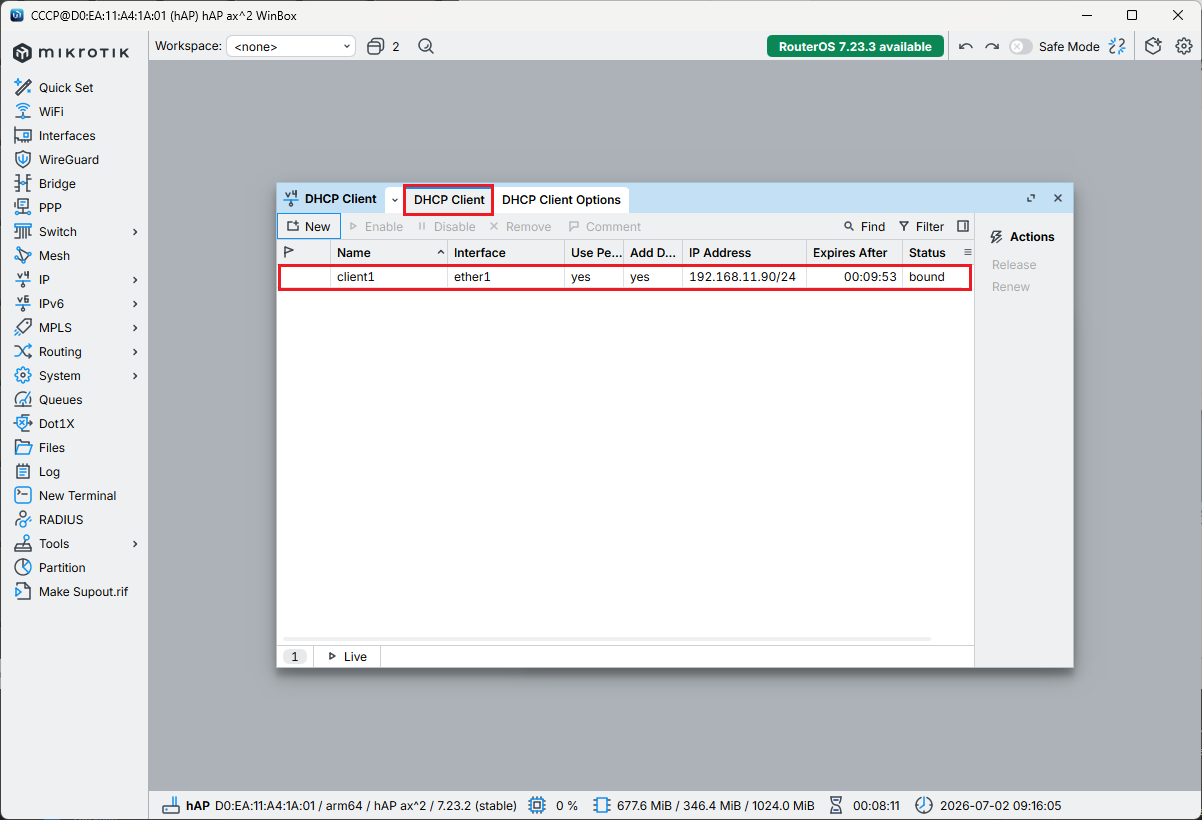The width and height of the screenshot is (1202, 820).
Task: Click the Remove toolbar button
Action: click(520, 226)
